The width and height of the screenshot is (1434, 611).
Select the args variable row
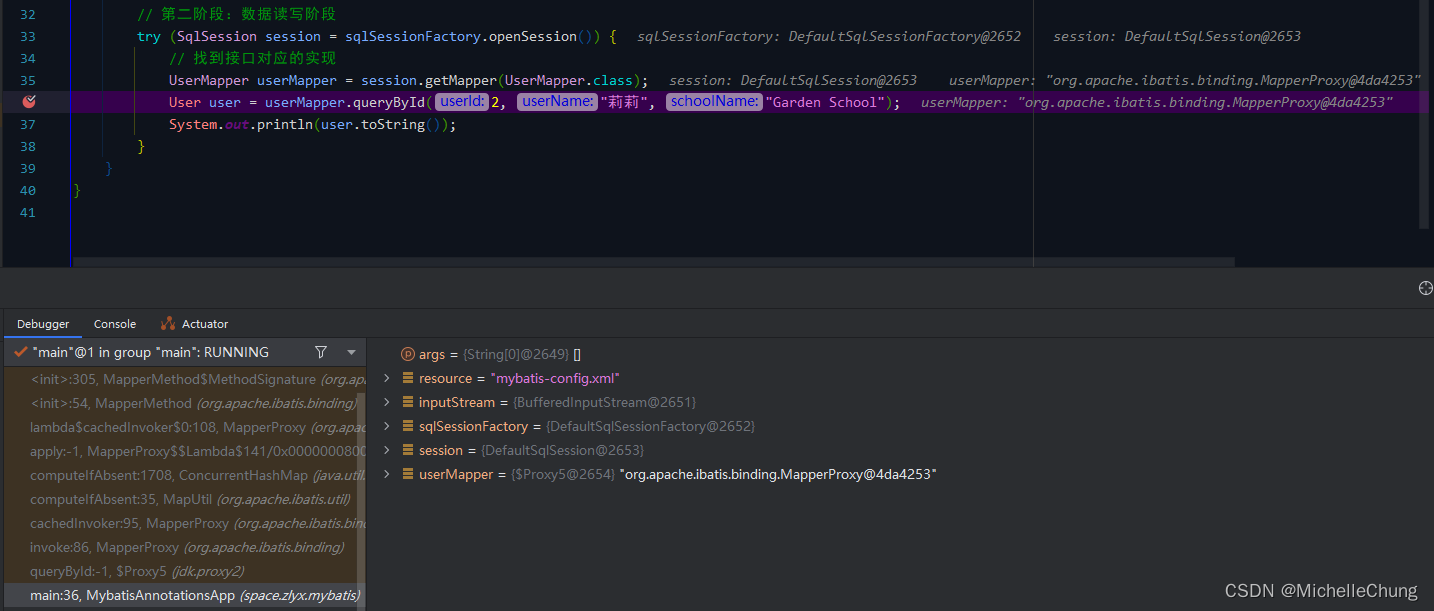[900, 354]
